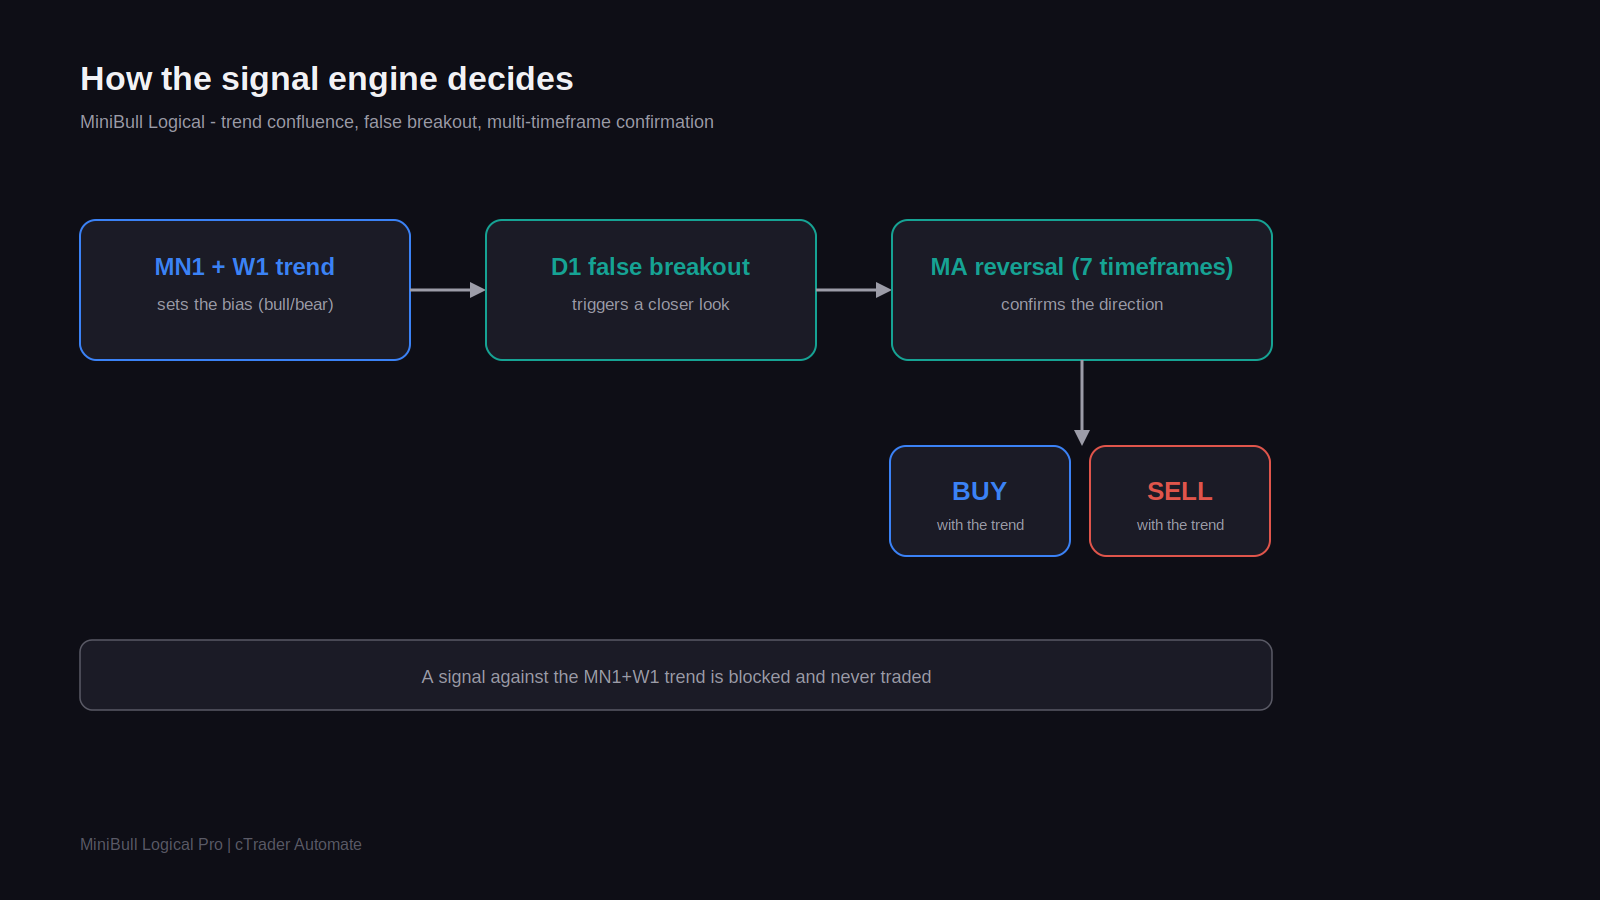Click the MA reversal (7 timeframes) box
The height and width of the screenshot is (900, 1600).
[x=1082, y=290]
